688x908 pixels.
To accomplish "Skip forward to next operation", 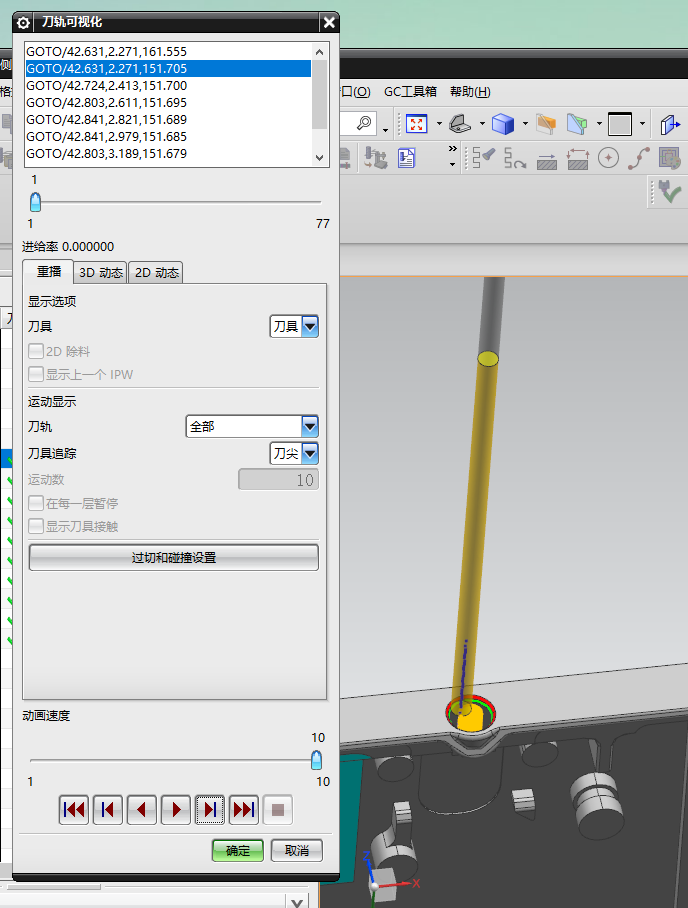I will click(244, 810).
